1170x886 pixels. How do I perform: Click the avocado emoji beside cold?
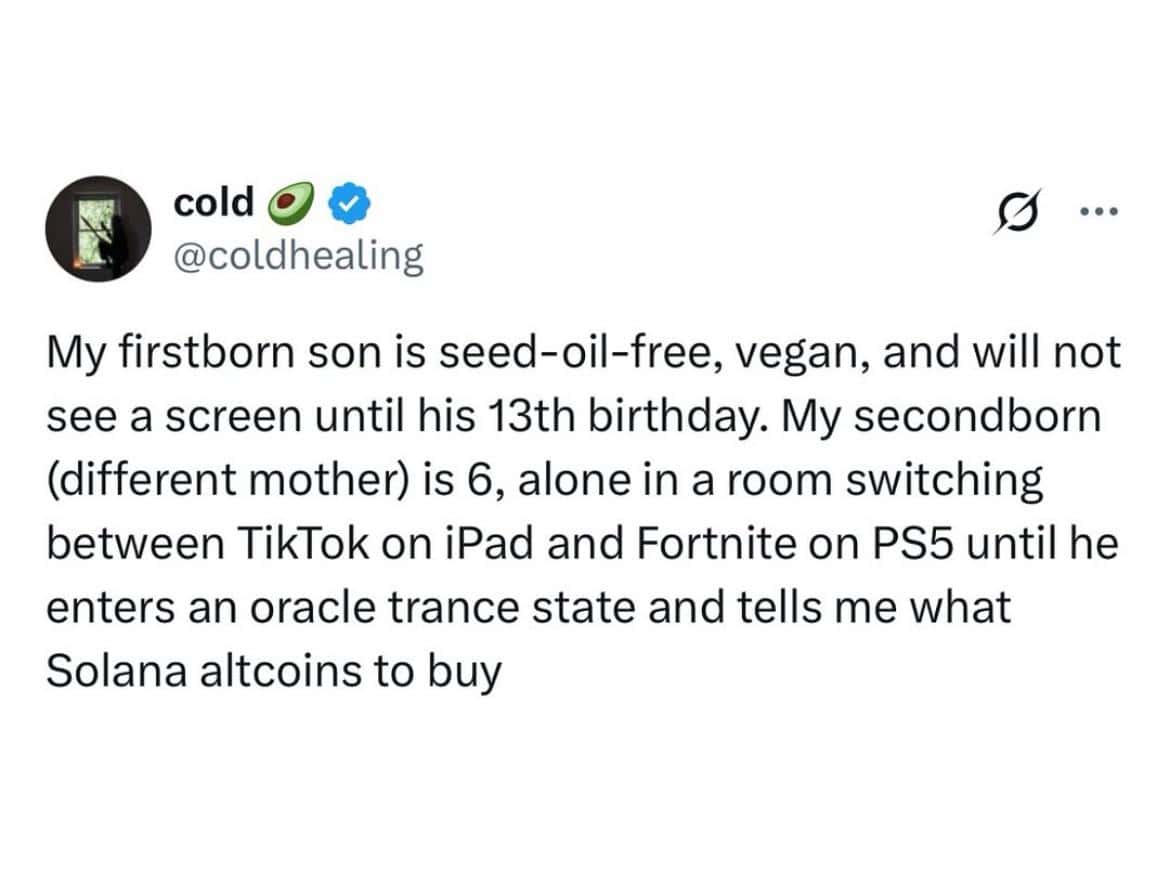290,202
